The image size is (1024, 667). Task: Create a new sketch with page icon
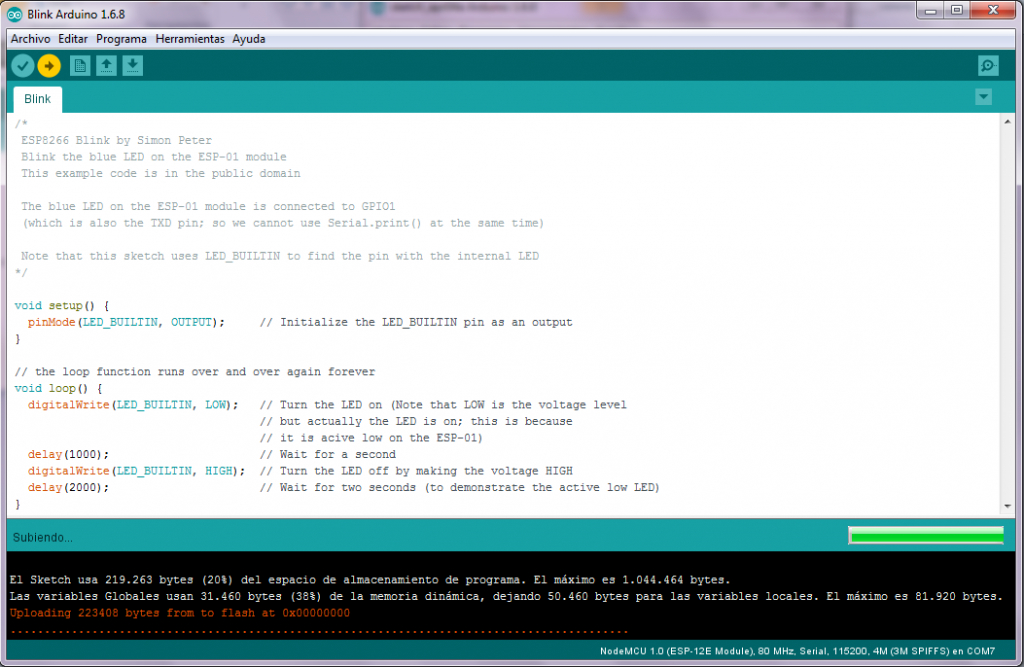(x=80, y=65)
